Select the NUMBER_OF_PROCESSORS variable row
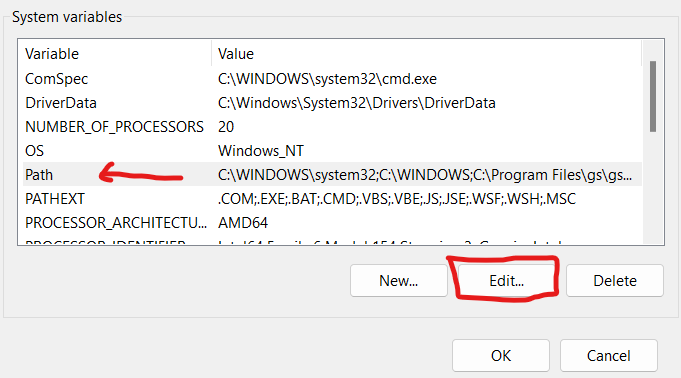The width and height of the screenshot is (681, 378). tap(332, 127)
